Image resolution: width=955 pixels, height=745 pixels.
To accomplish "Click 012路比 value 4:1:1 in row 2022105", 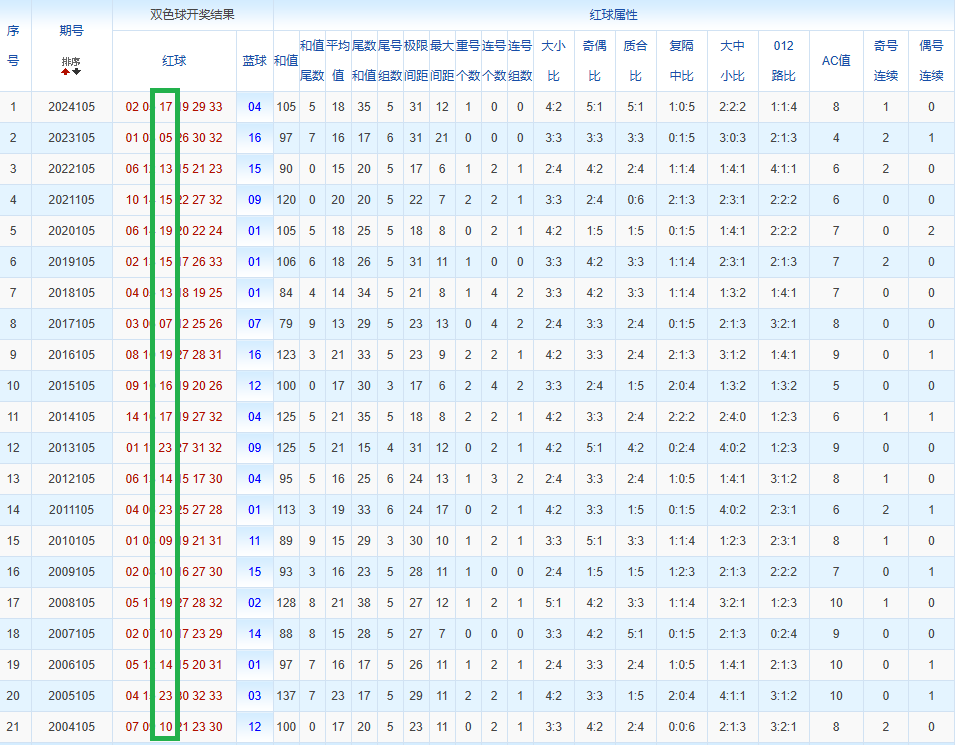I will 783,169.
